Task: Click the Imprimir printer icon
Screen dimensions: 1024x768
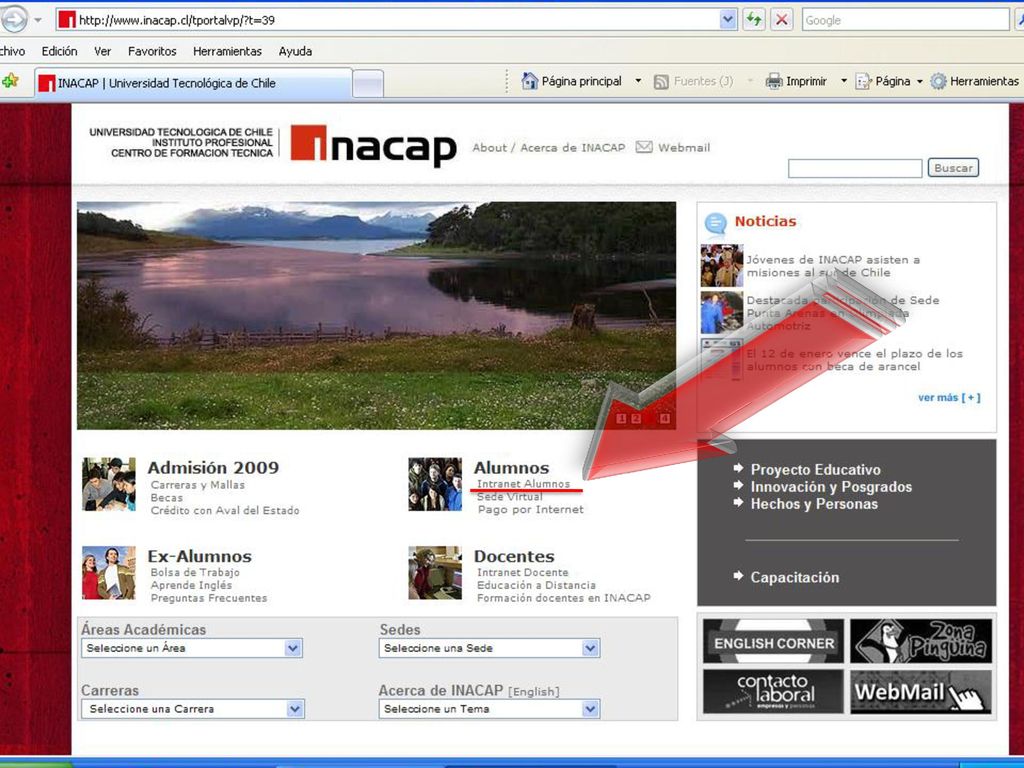Action: click(774, 81)
